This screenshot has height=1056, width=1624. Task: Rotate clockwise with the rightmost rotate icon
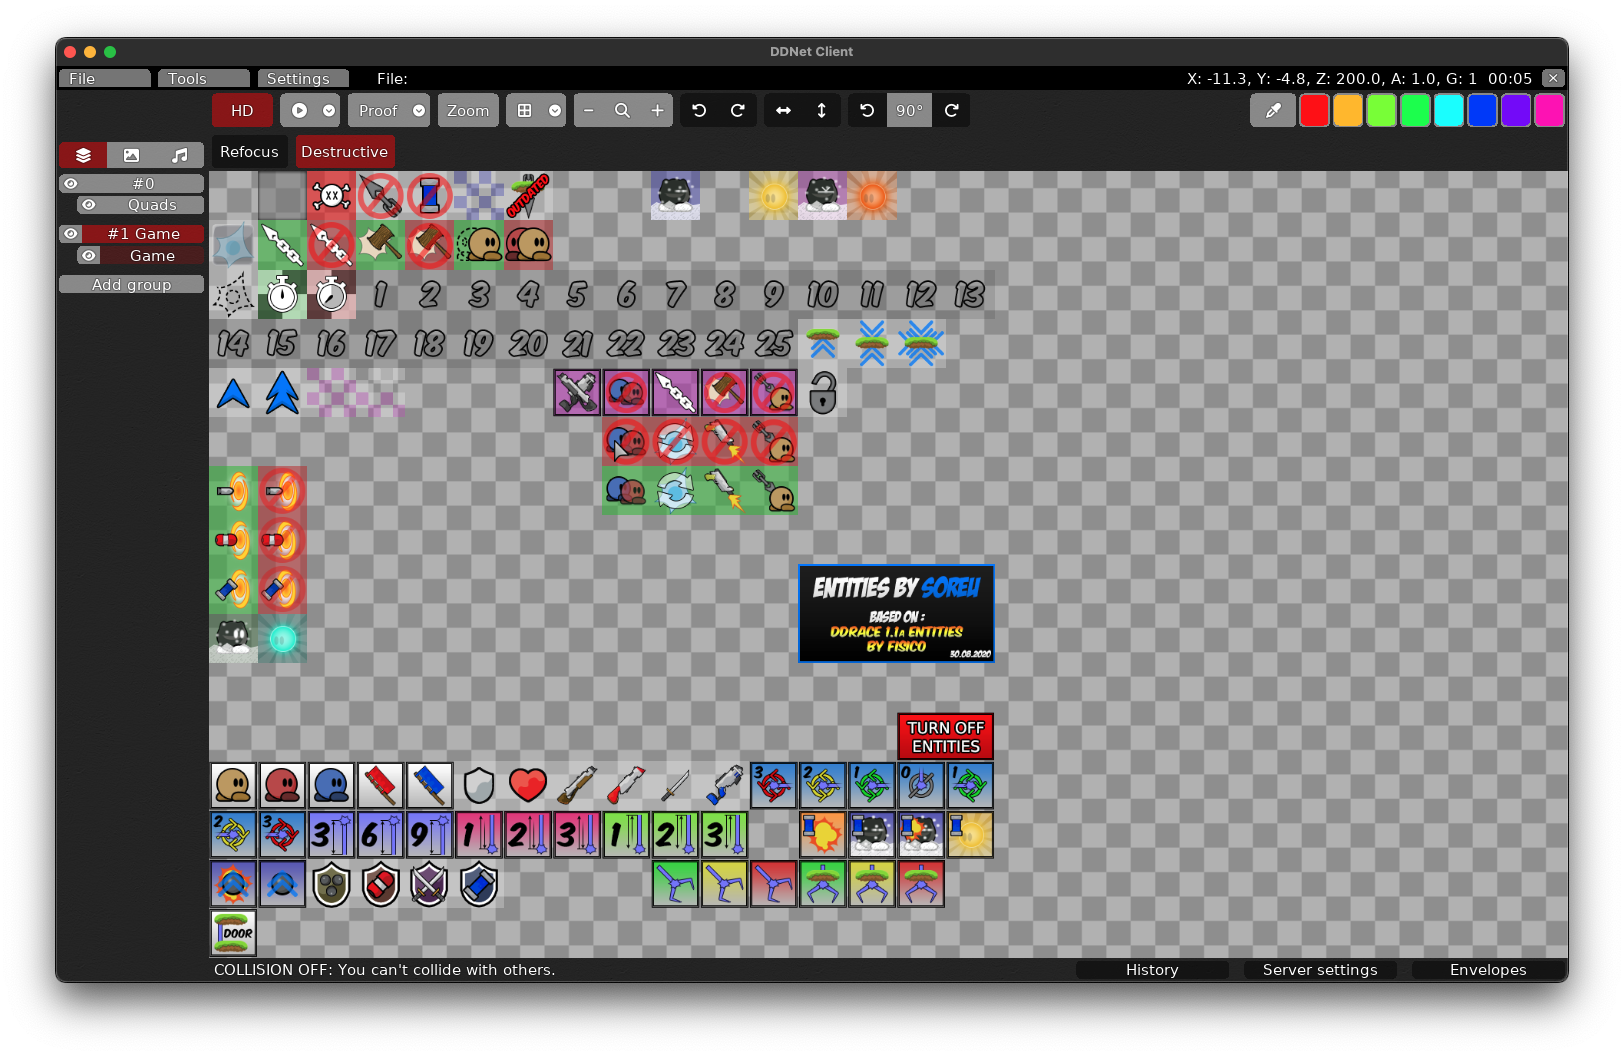(x=951, y=110)
